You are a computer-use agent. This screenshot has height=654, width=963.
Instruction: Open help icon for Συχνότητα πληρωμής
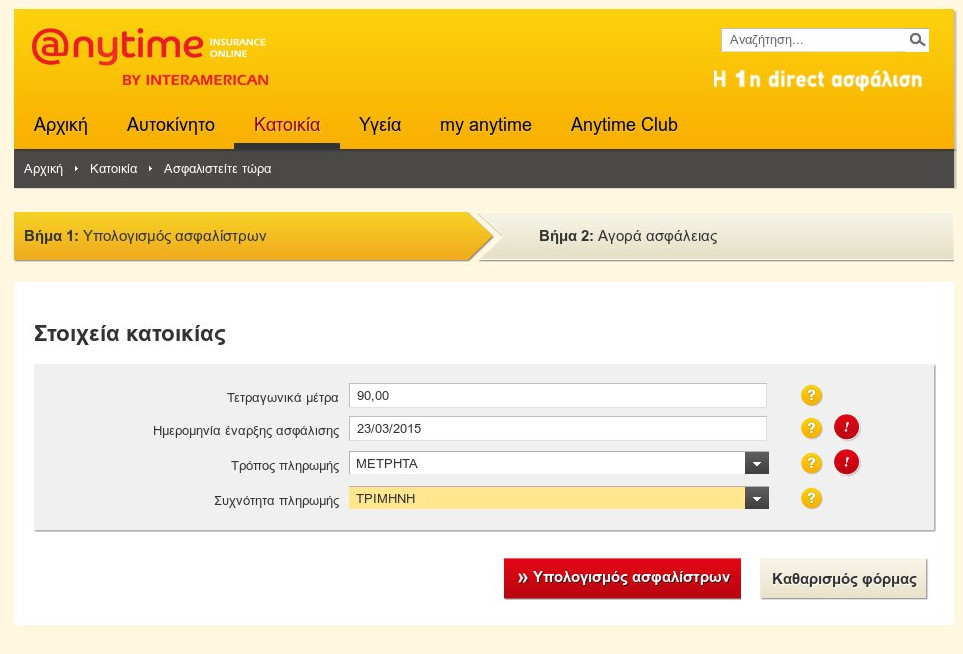pos(812,498)
